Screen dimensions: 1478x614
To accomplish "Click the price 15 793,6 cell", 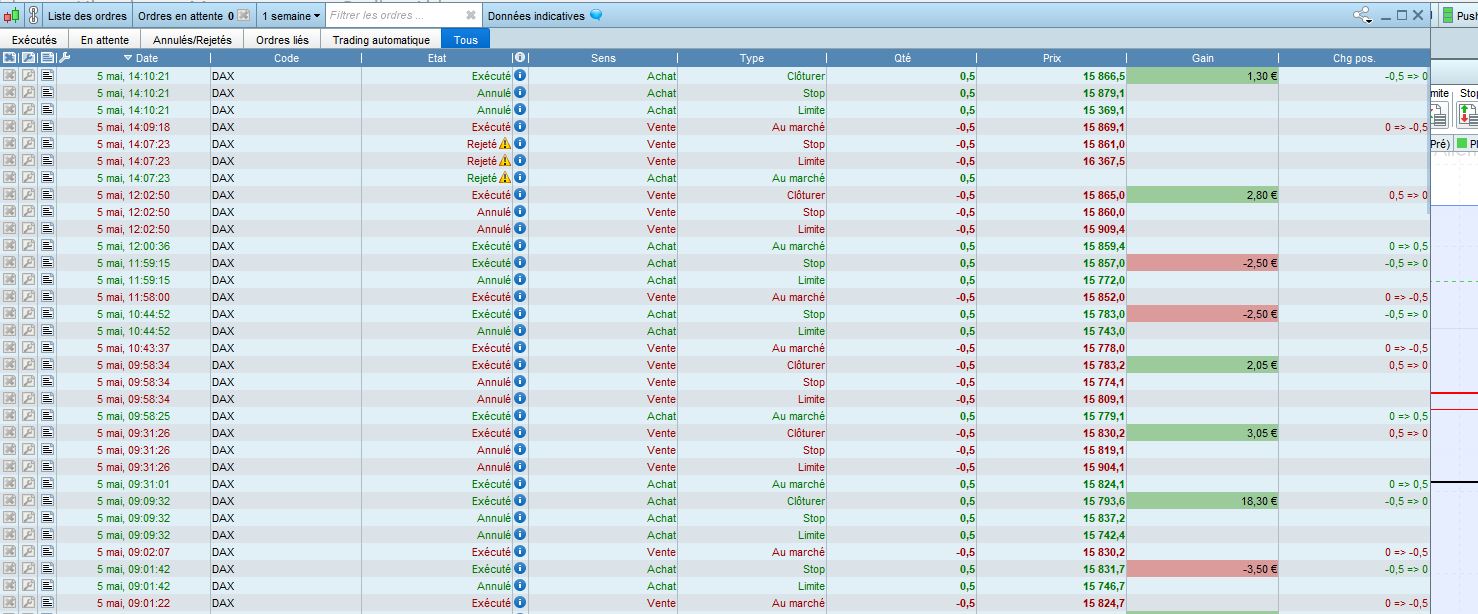I will [x=1052, y=501].
